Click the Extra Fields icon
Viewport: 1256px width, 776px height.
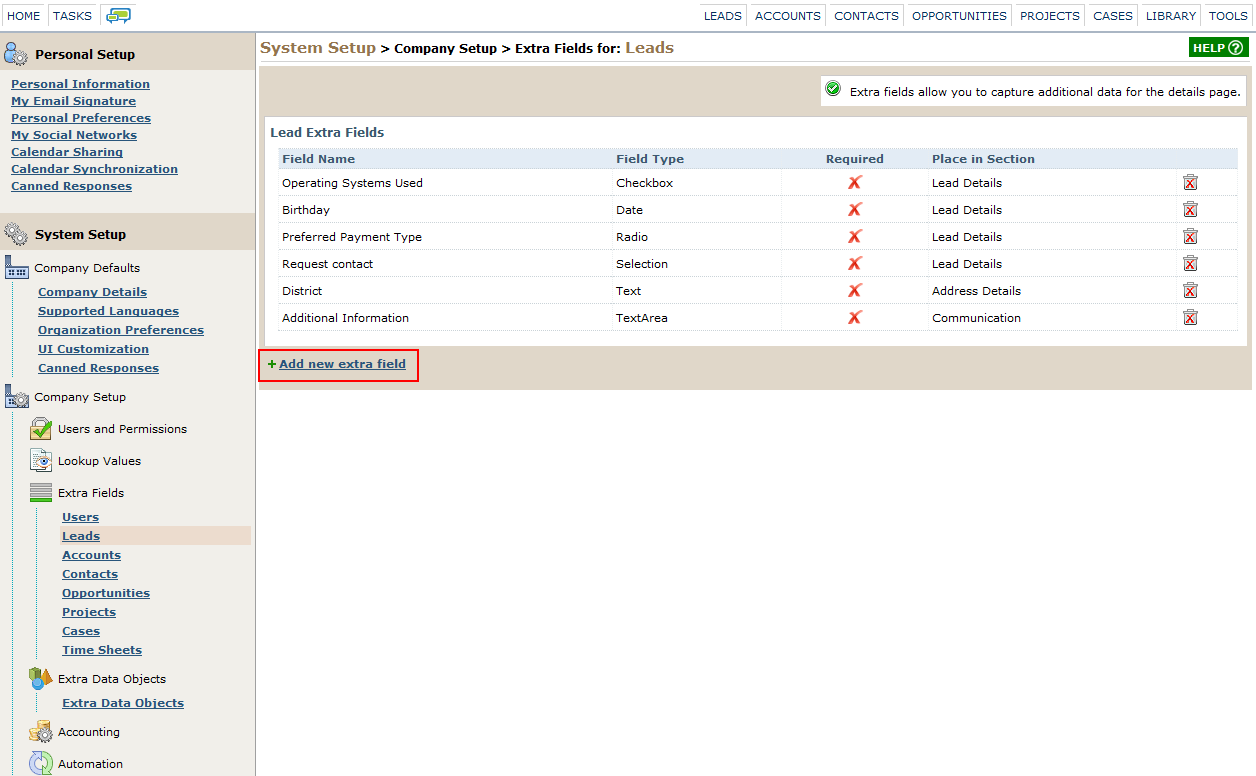(41, 493)
